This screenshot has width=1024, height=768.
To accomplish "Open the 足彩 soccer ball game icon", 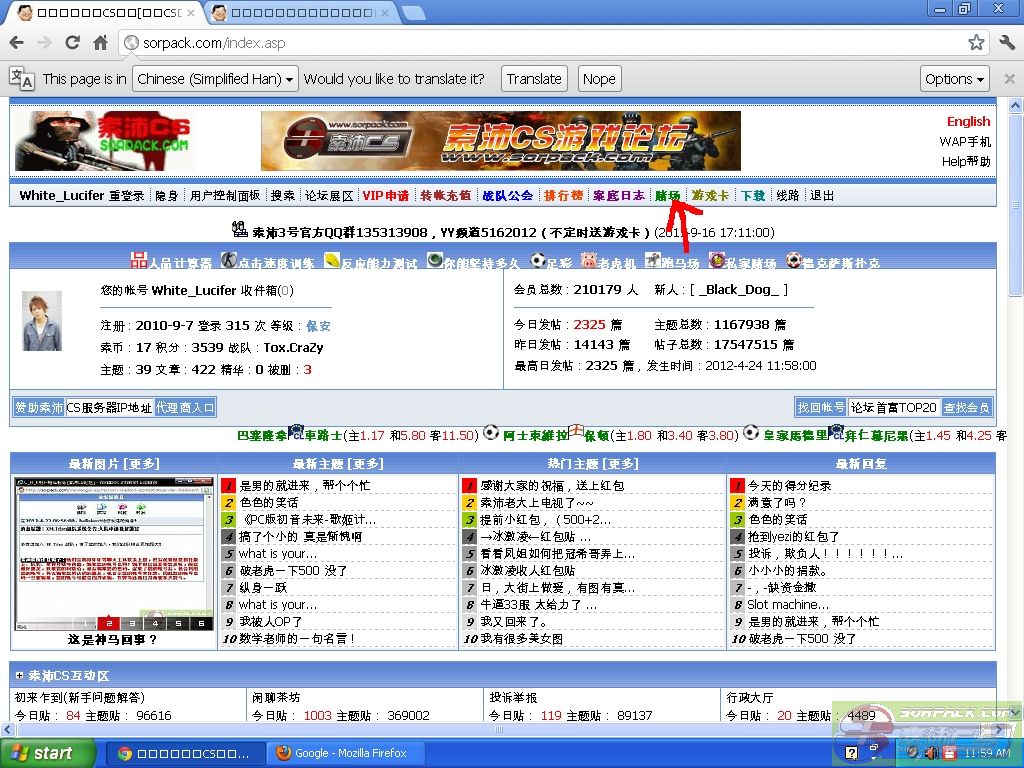I will [x=539, y=262].
